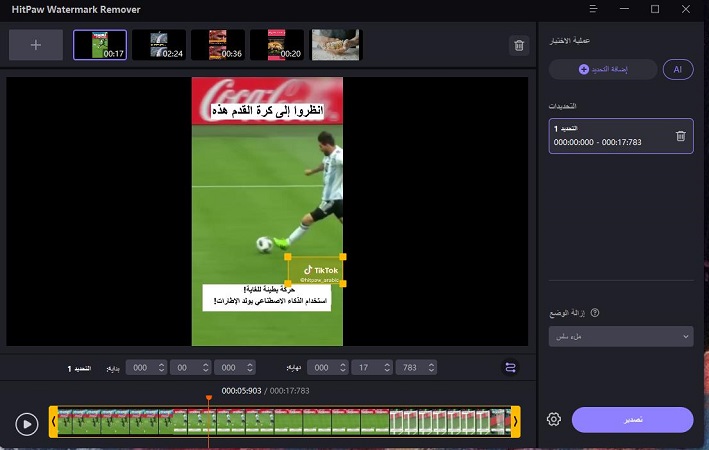709x450 pixels.
Task: Adjust end seconds stepper arrows next to 17
Action: pos(387,368)
